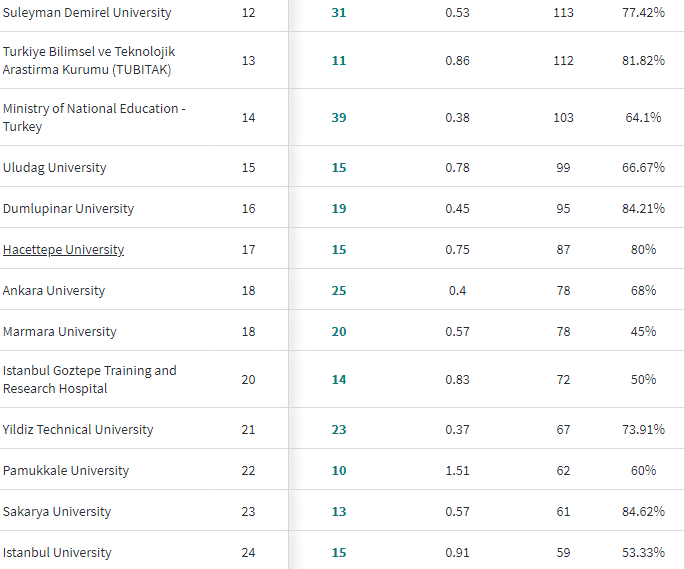Screen dimensions: 685x569
Task: Select Ankara University row name
Action: (x=54, y=291)
